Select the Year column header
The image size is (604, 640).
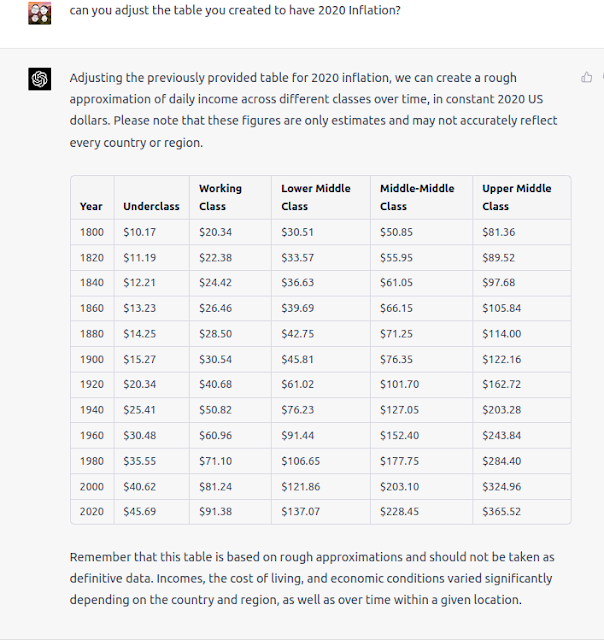click(91, 206)
